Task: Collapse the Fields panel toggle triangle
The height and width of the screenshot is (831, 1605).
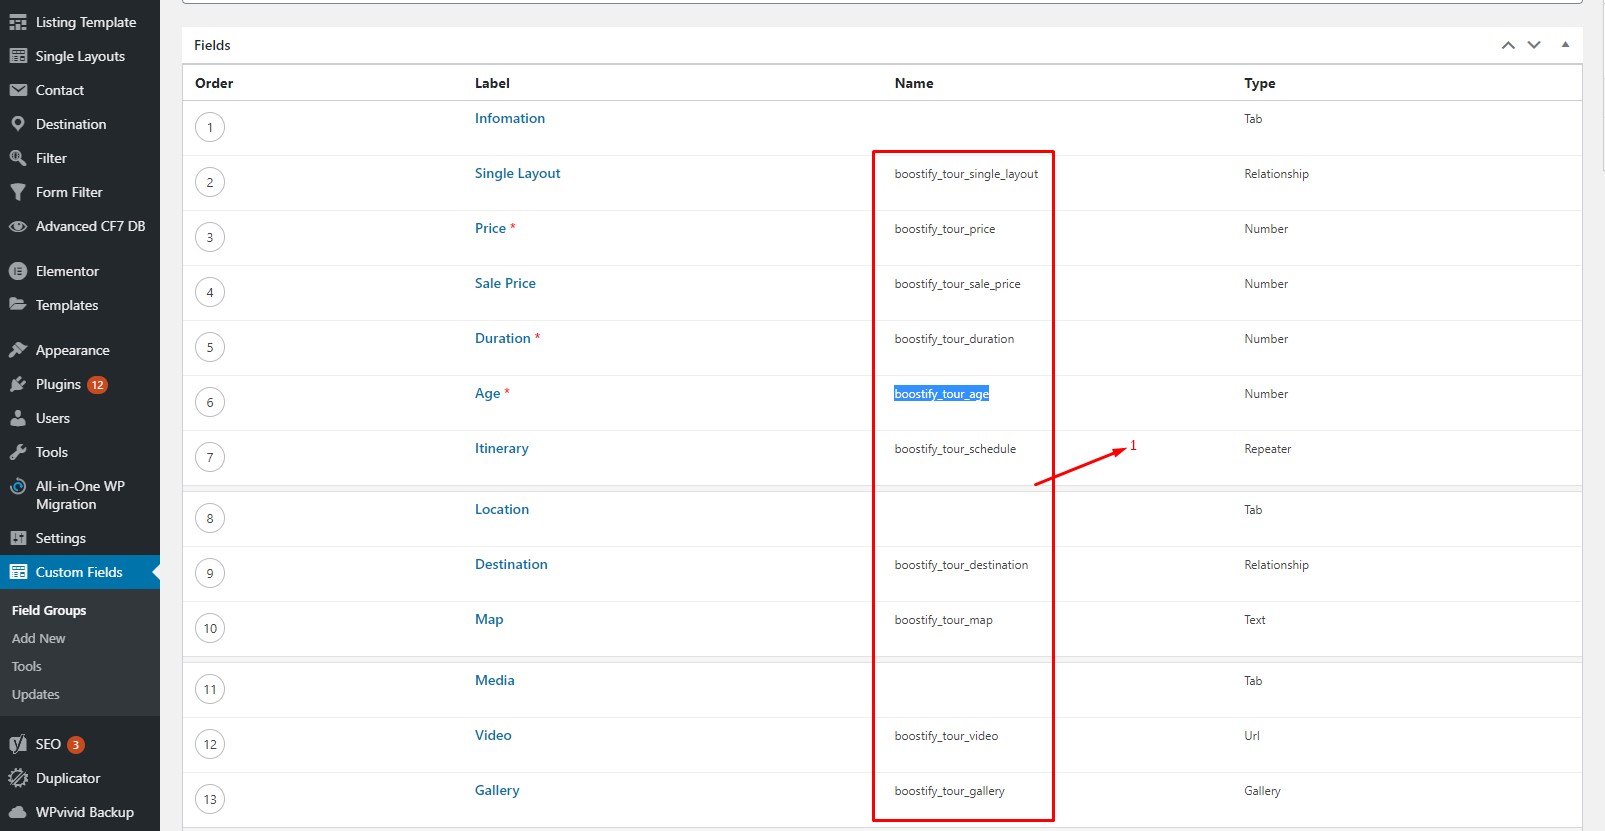Action: 1565,45
